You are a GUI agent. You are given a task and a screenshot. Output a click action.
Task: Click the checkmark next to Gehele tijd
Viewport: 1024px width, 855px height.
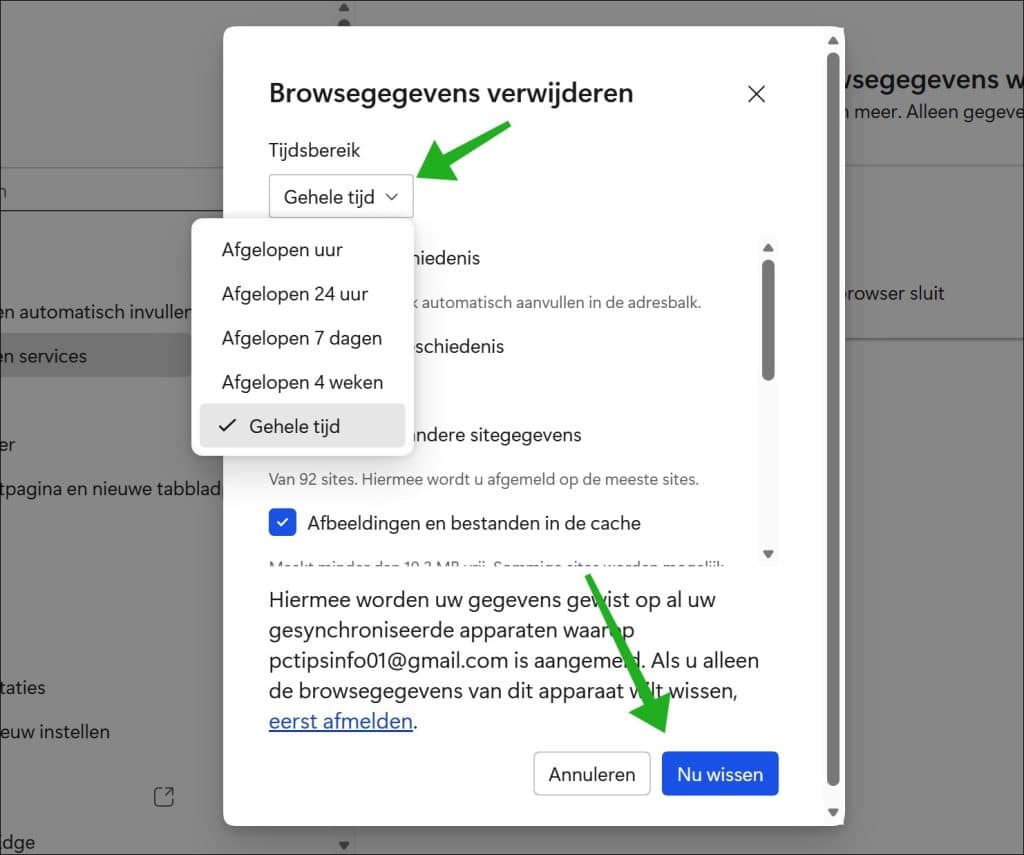tap(225, 425)
